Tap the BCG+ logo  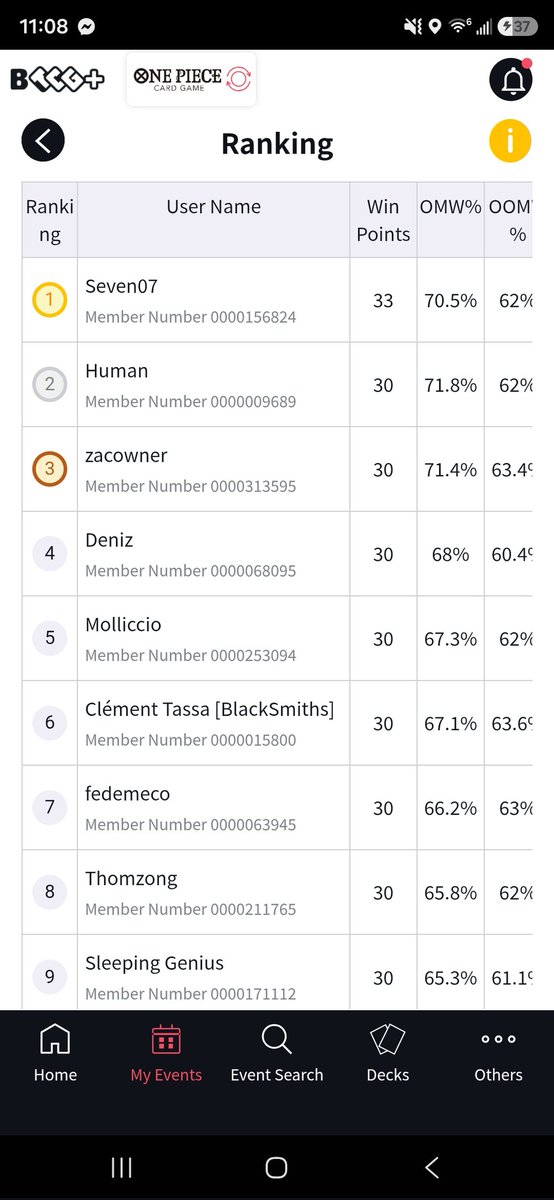(57, 80)
